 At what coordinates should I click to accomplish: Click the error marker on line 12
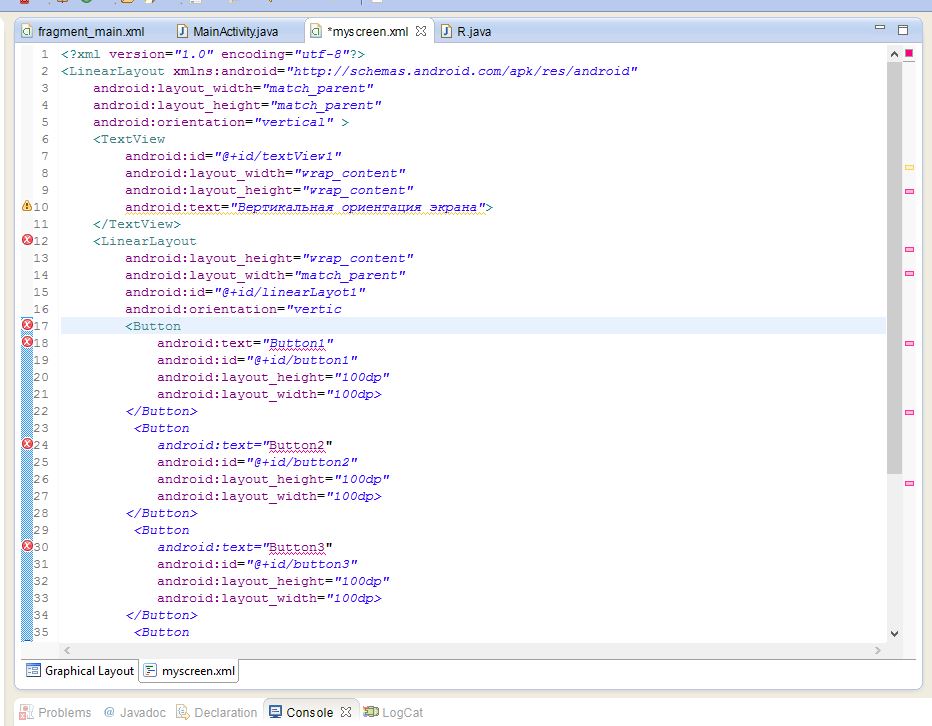tap(27, 240)
